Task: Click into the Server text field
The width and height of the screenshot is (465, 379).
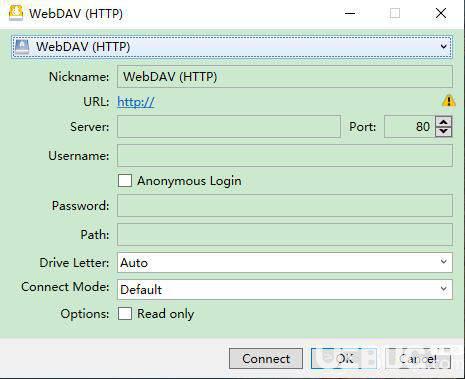Action: point(229,127)
